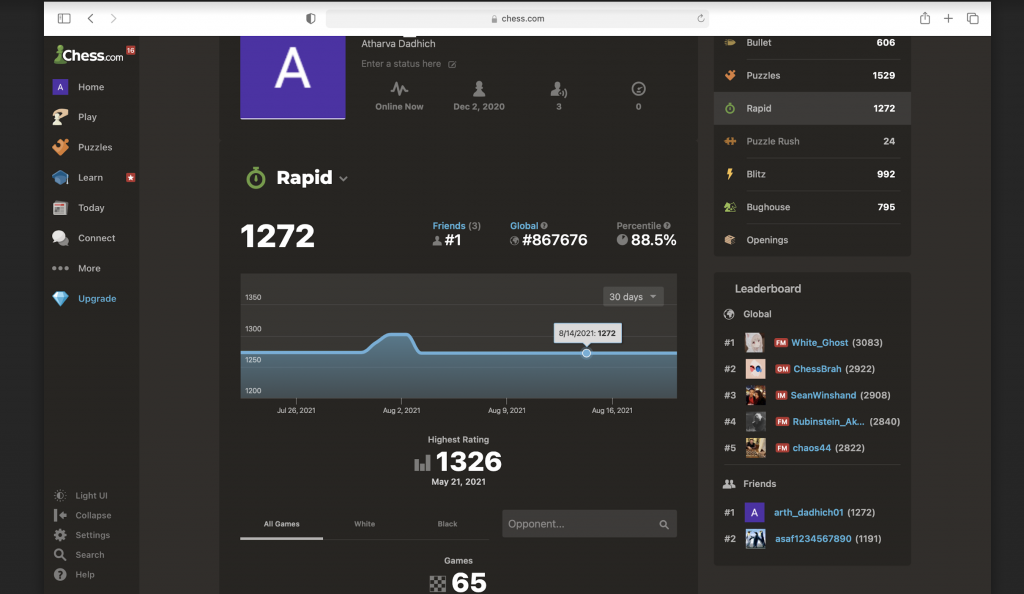The height and width of the screenshot is (594, 1024).
Task: Open ChessBrah leaderboard profile
Action: (x=817, y=369)
